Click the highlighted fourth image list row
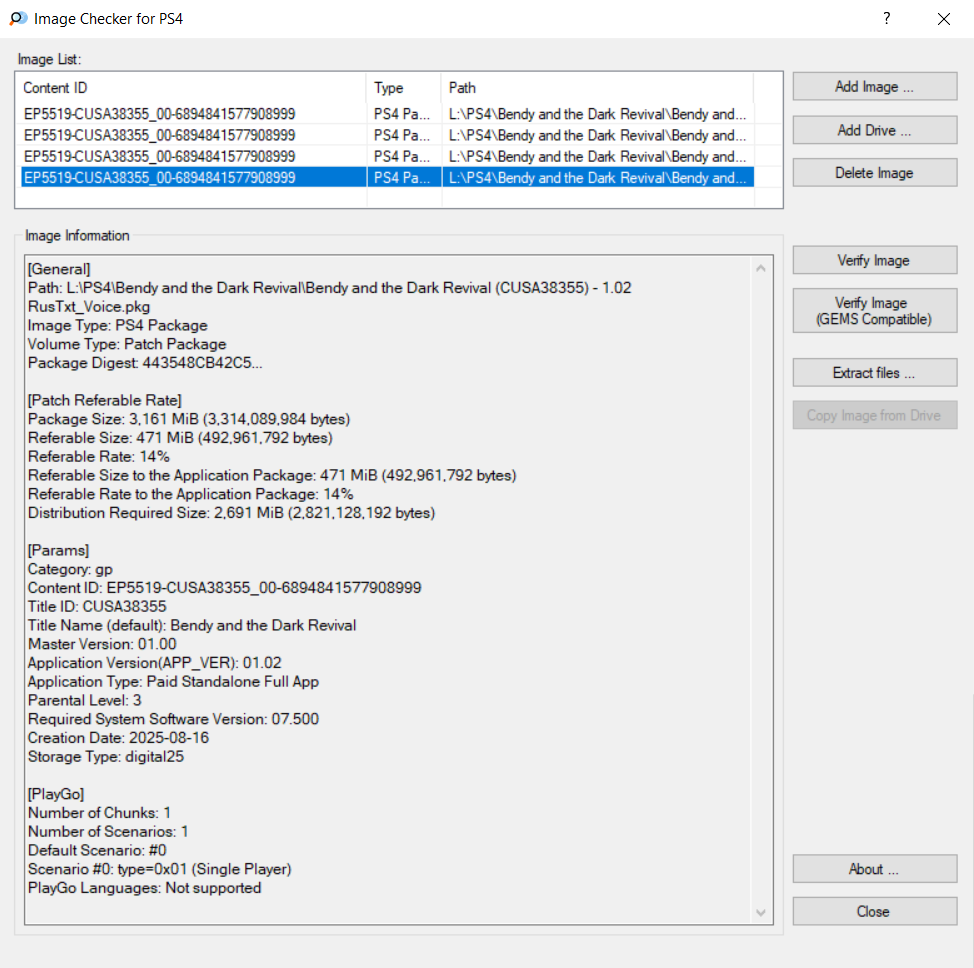The height and width of the screenshot is (968, 974). [160, 178]
